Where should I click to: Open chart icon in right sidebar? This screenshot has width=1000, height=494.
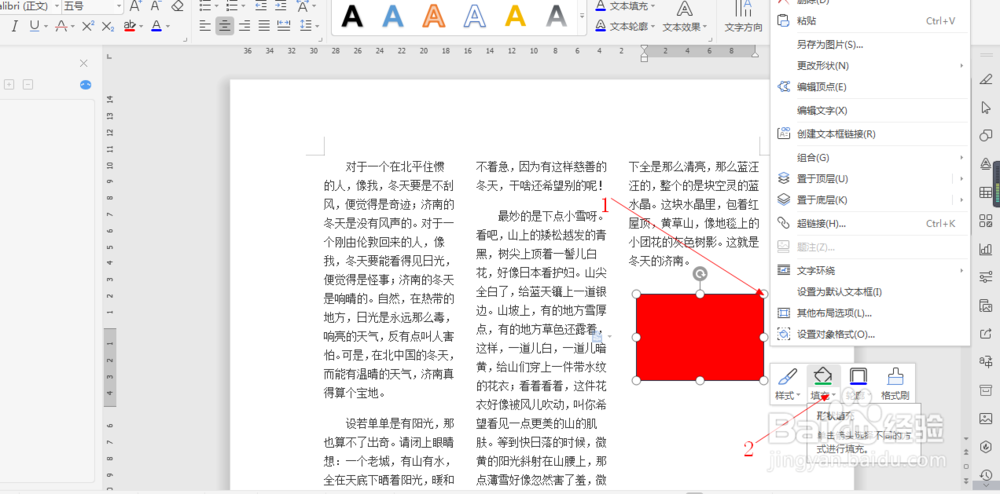985,249
